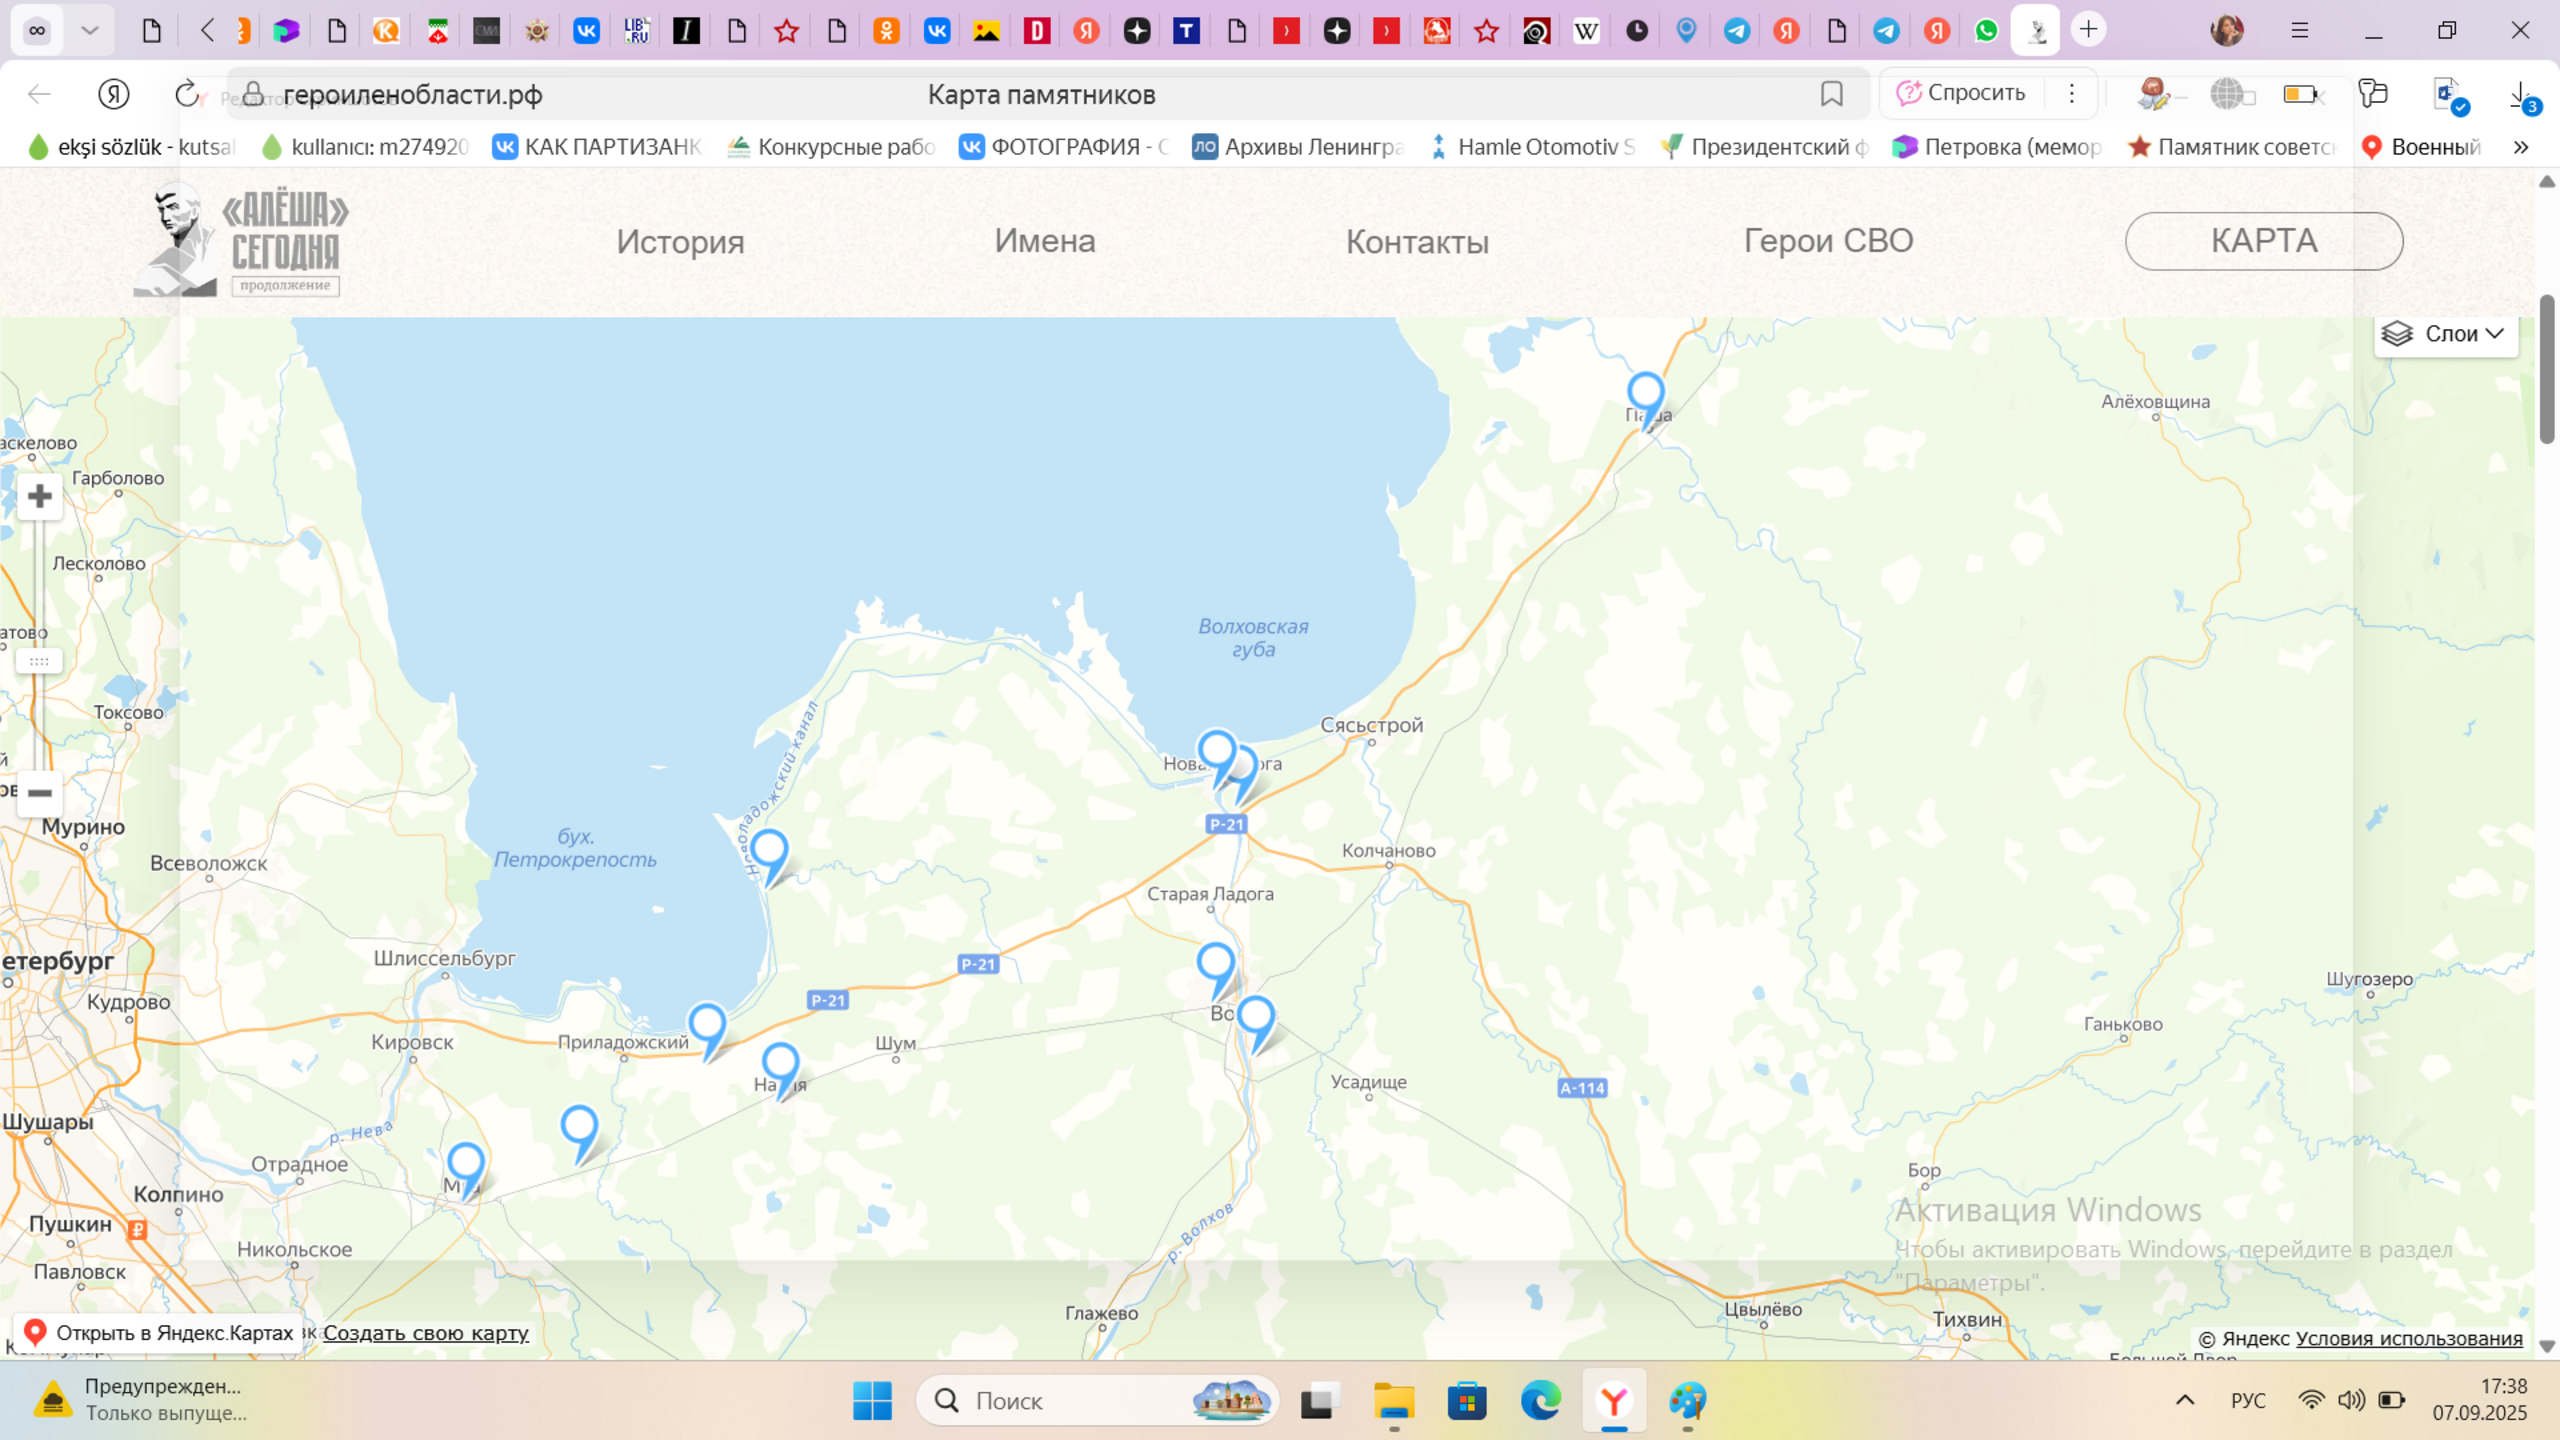Click the battery saver icon in toolbar

tap(2301, 94)
